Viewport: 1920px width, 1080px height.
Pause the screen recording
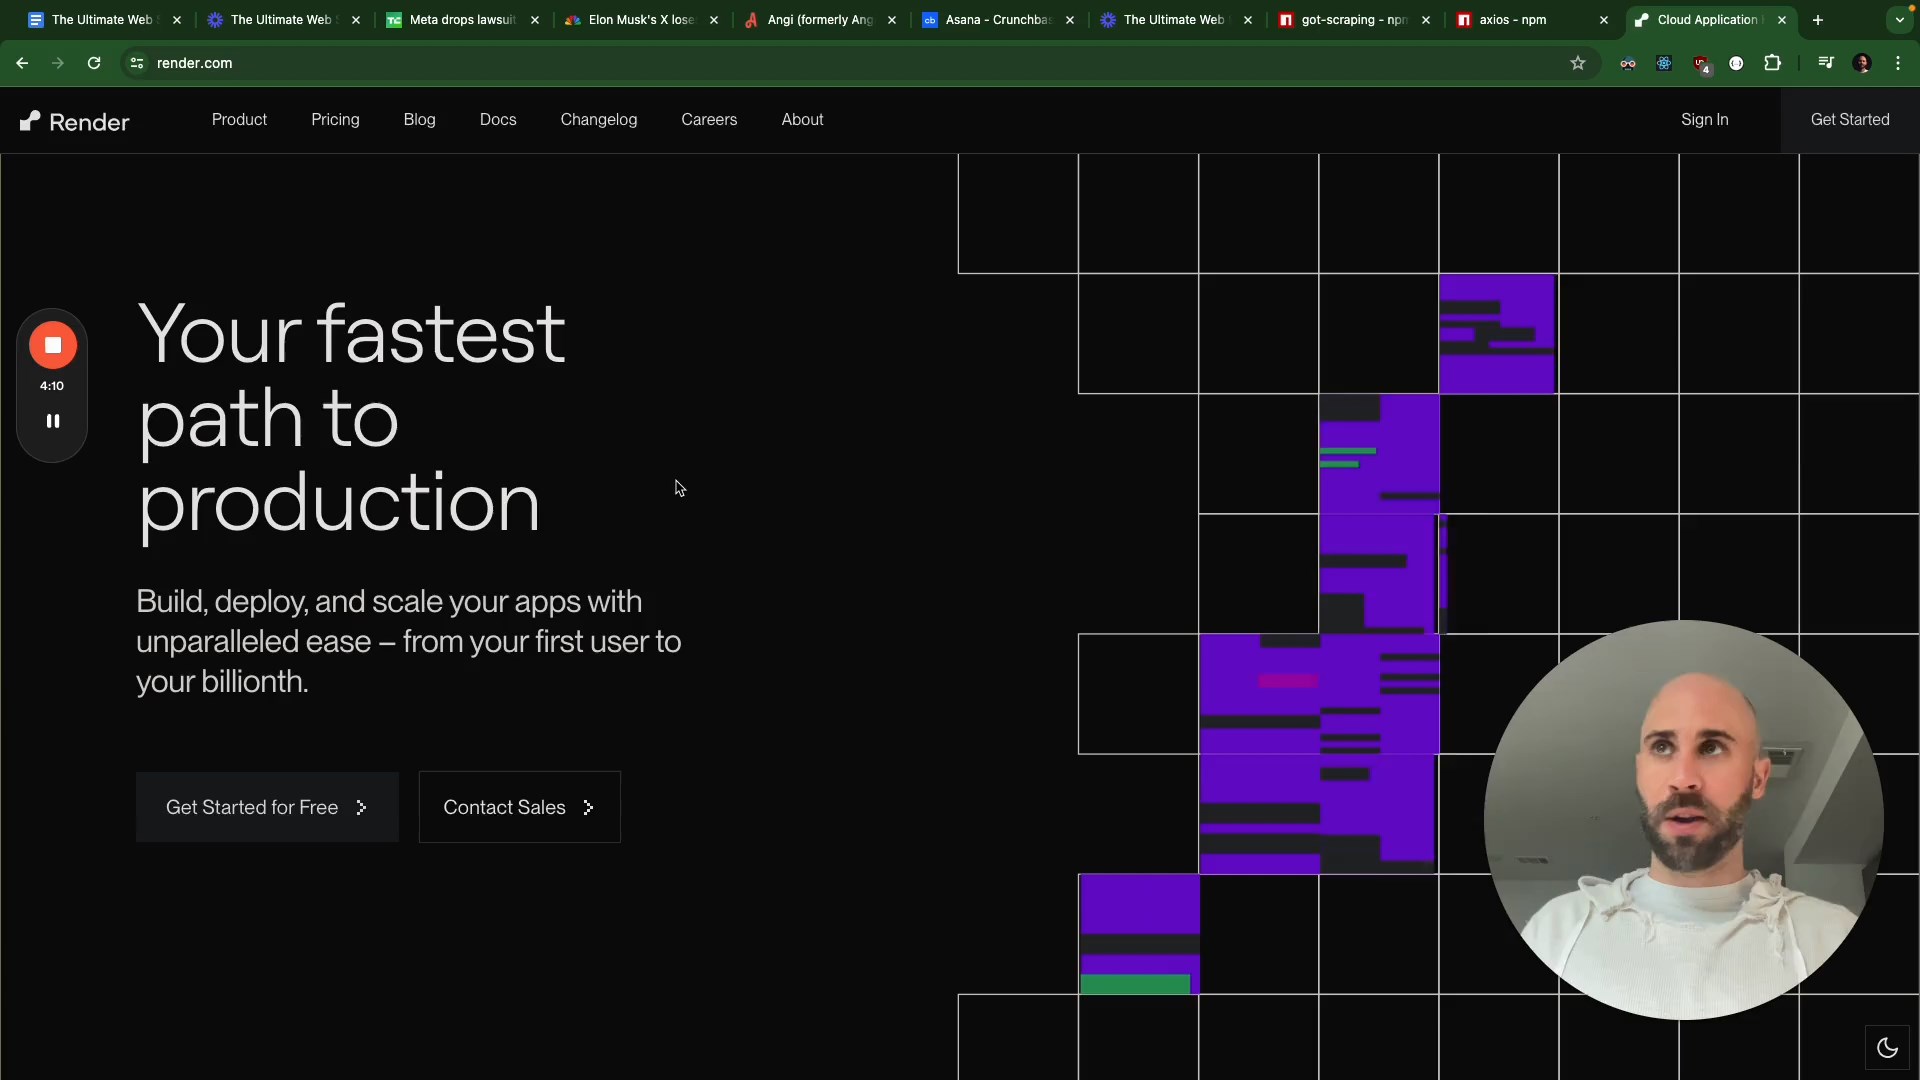tap(53, 421)
